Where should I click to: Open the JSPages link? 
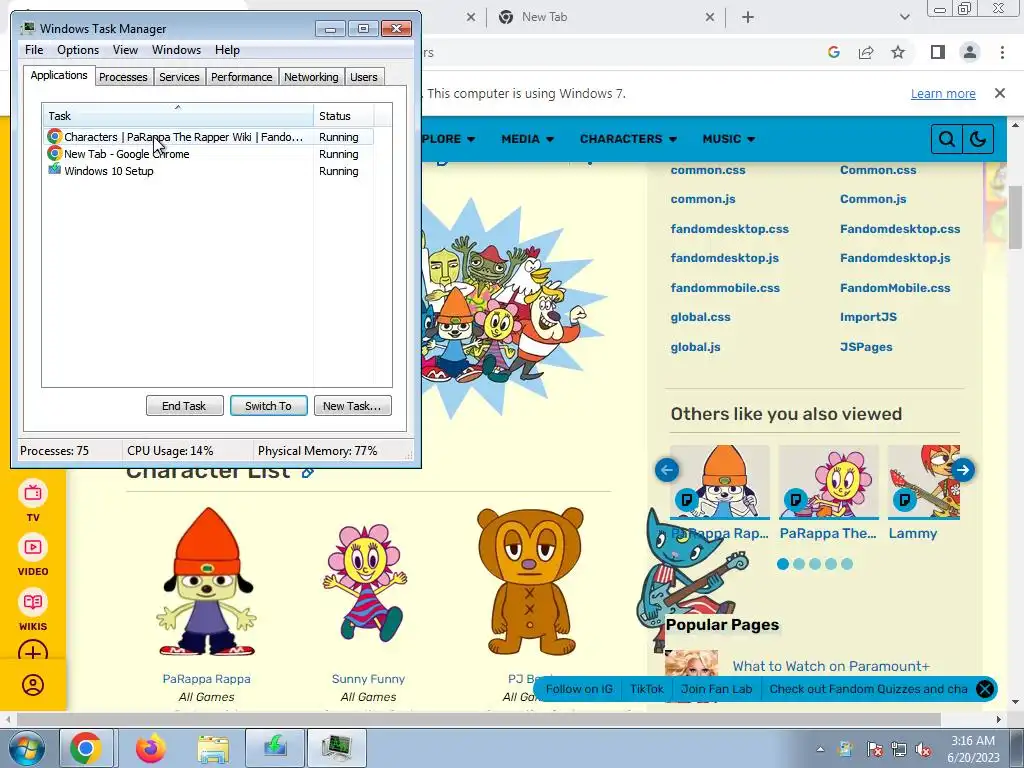coord(866,347)
